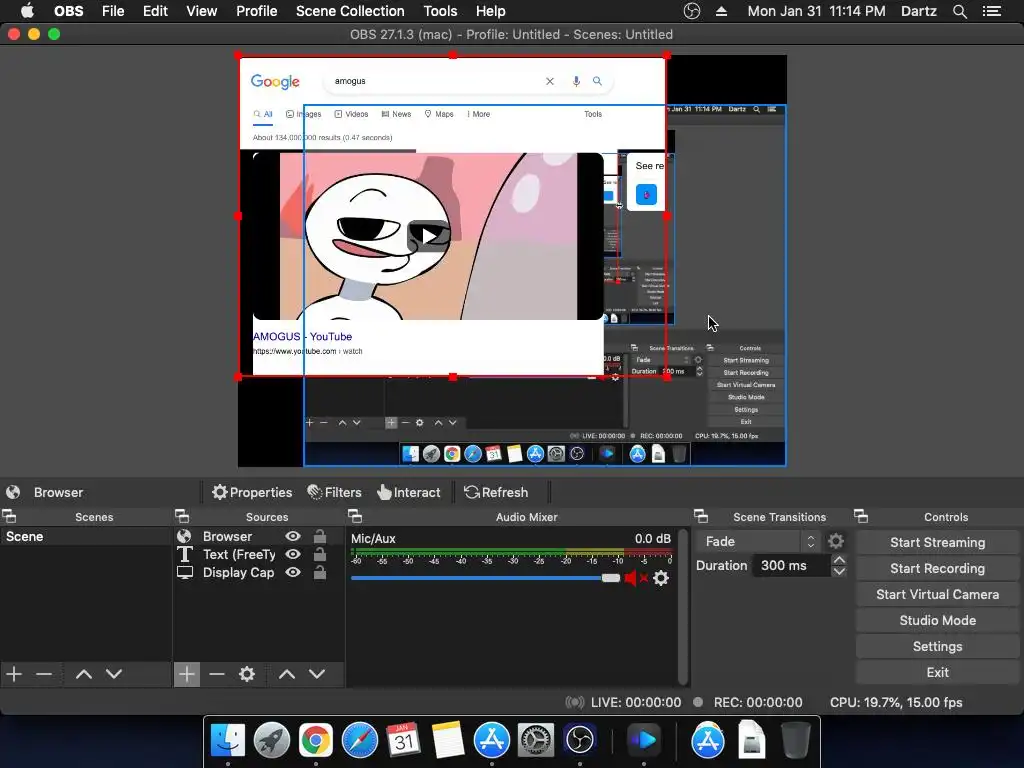Screen dimensions: 1024x768
Task: Hide the Text (FreeType) source
Action: click(x=293, y=554)
